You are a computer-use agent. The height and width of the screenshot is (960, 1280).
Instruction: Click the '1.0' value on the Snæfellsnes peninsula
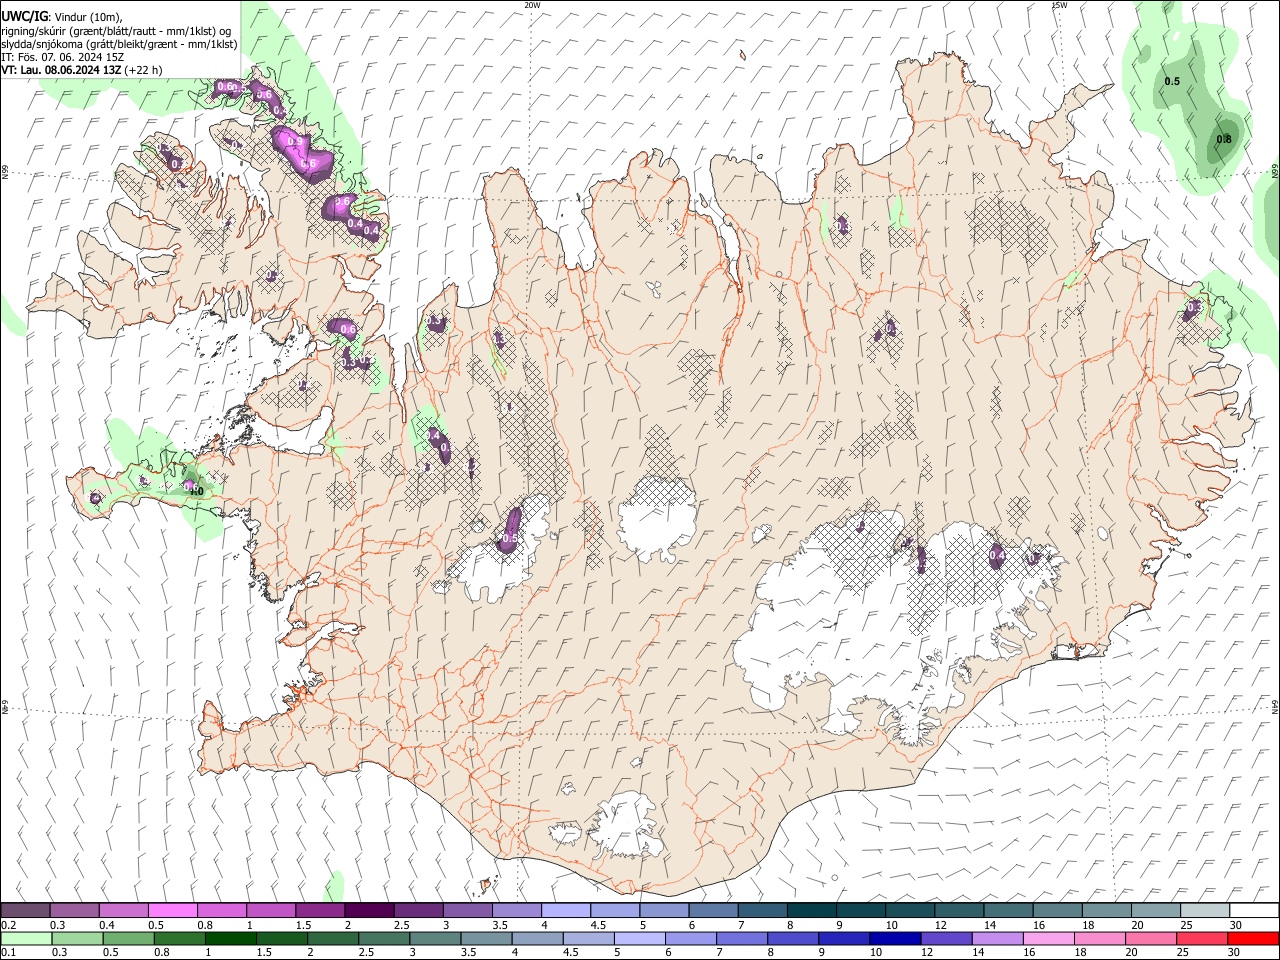click(196, 491)
